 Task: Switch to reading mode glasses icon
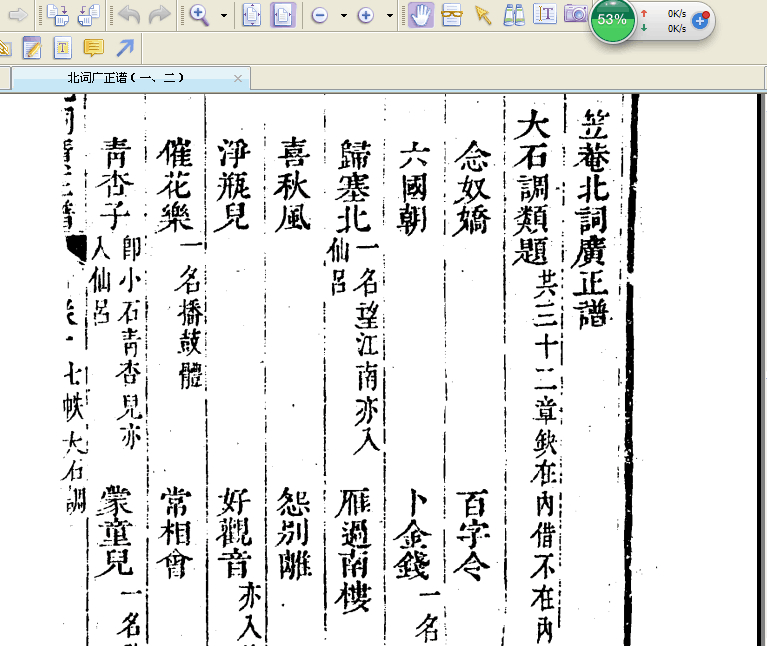[451, 15]
